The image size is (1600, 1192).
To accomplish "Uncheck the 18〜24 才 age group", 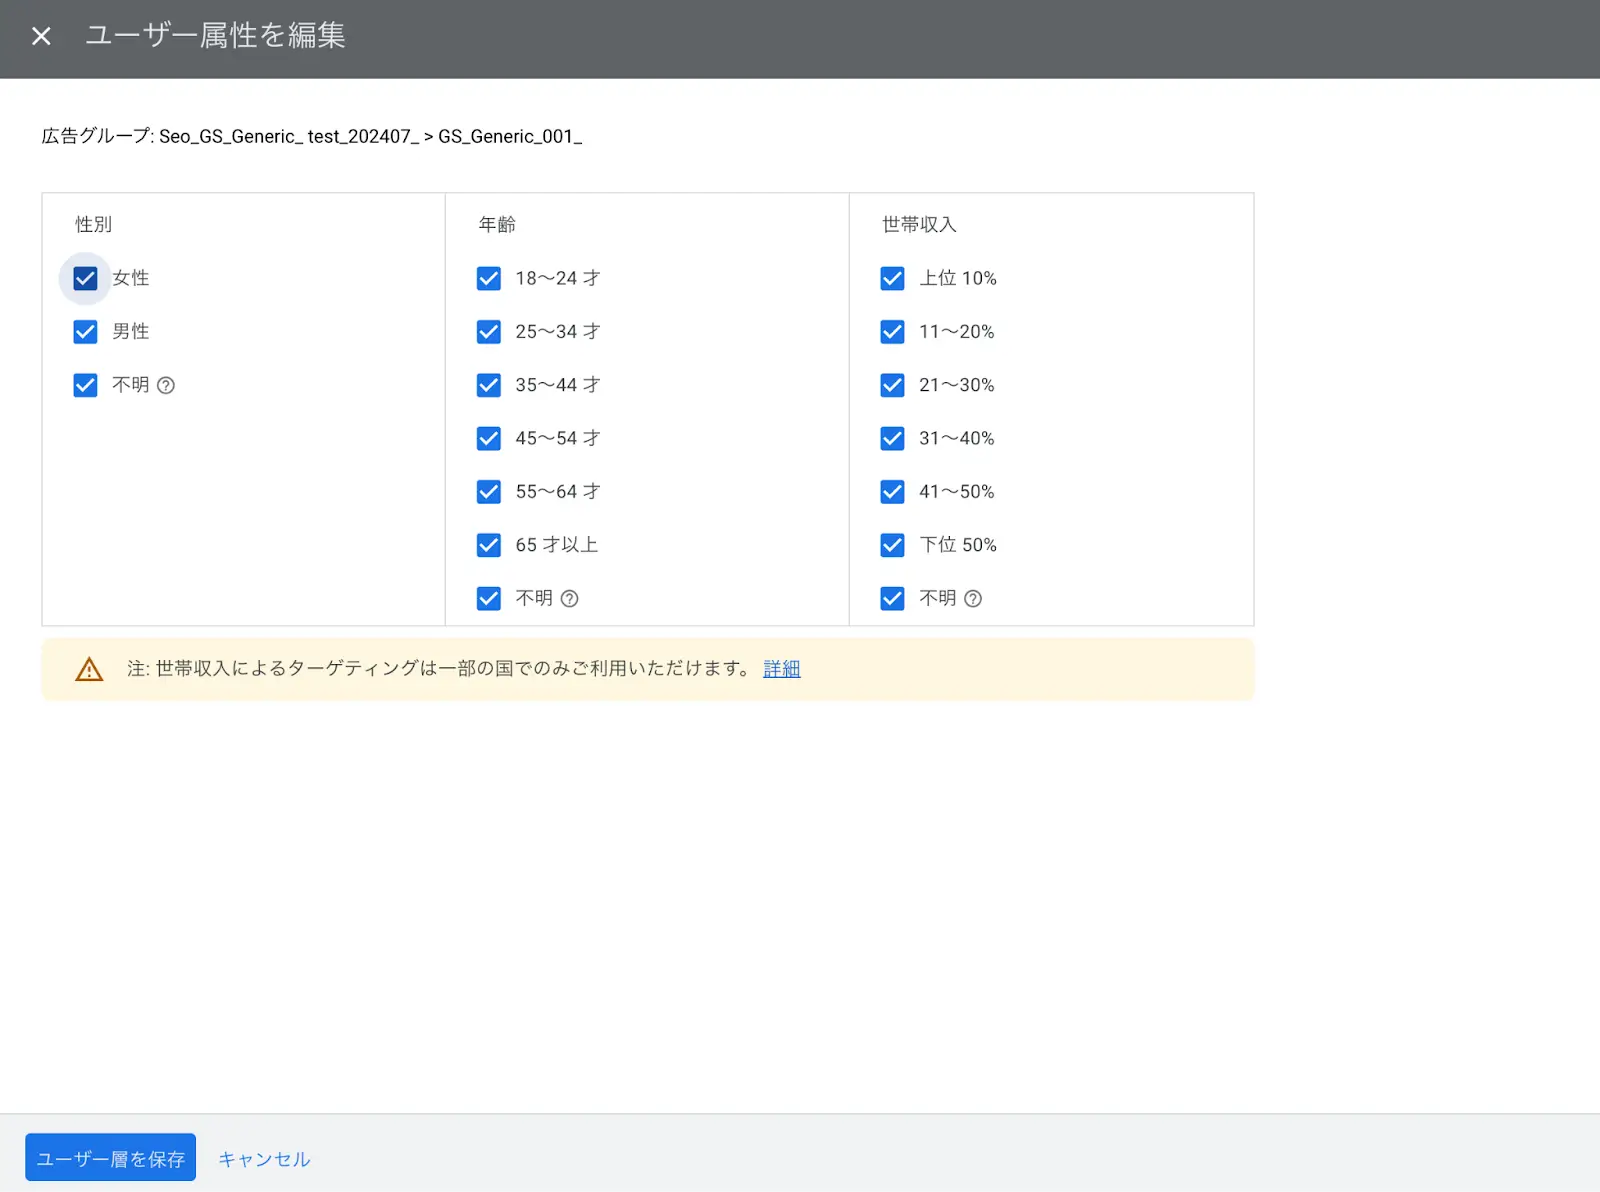I will click(488, 278).
